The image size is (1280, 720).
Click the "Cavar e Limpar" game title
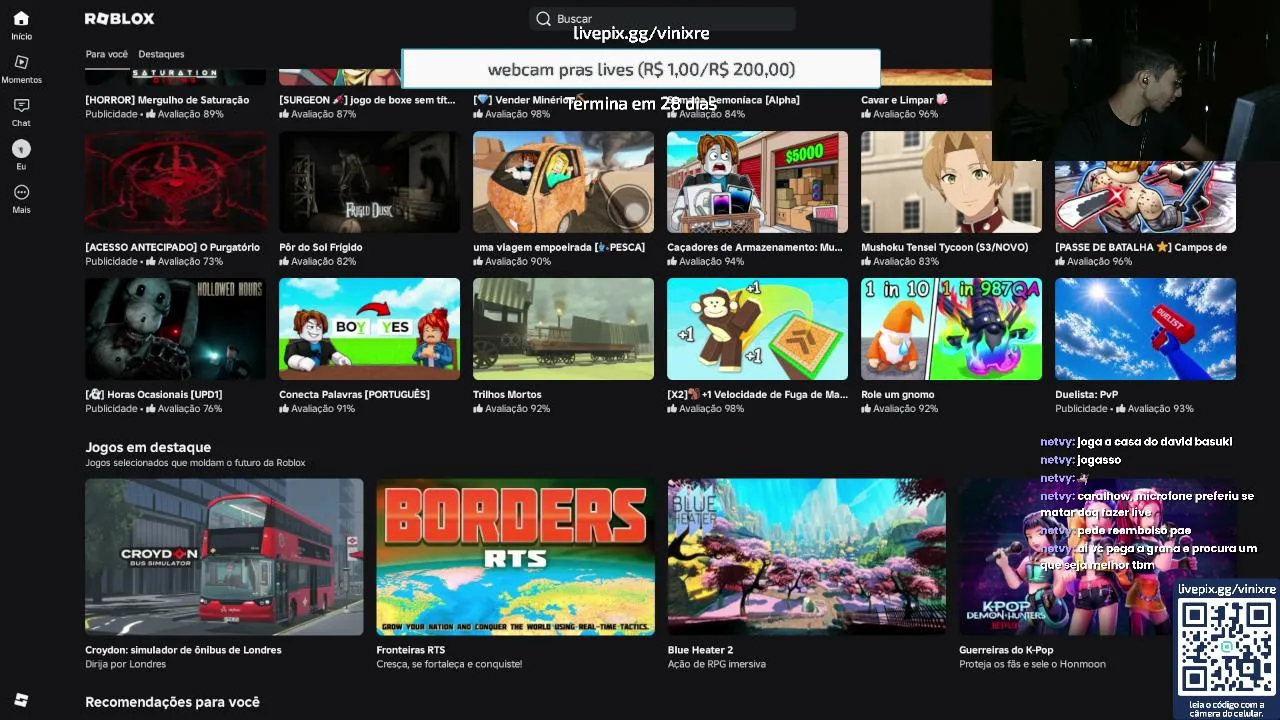coord(904,100)
